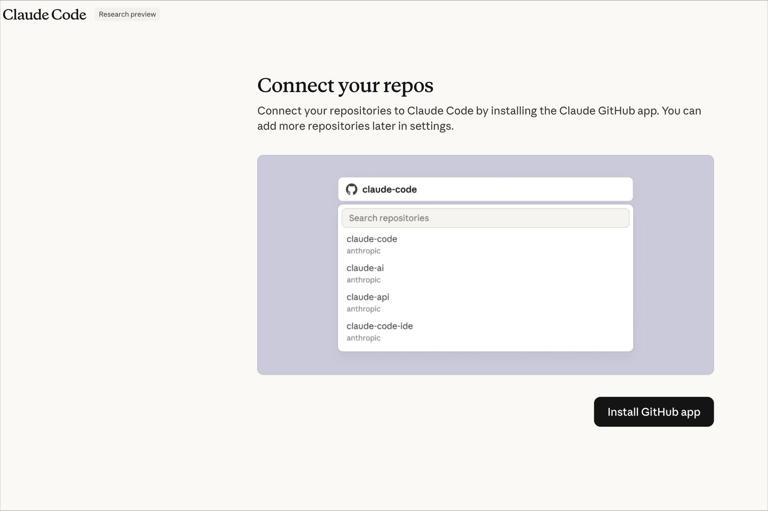This screenshot has width=768, height=511.
Task: Open the claude-code account selector
Action: pyautogui.click(x=485, y=189)
